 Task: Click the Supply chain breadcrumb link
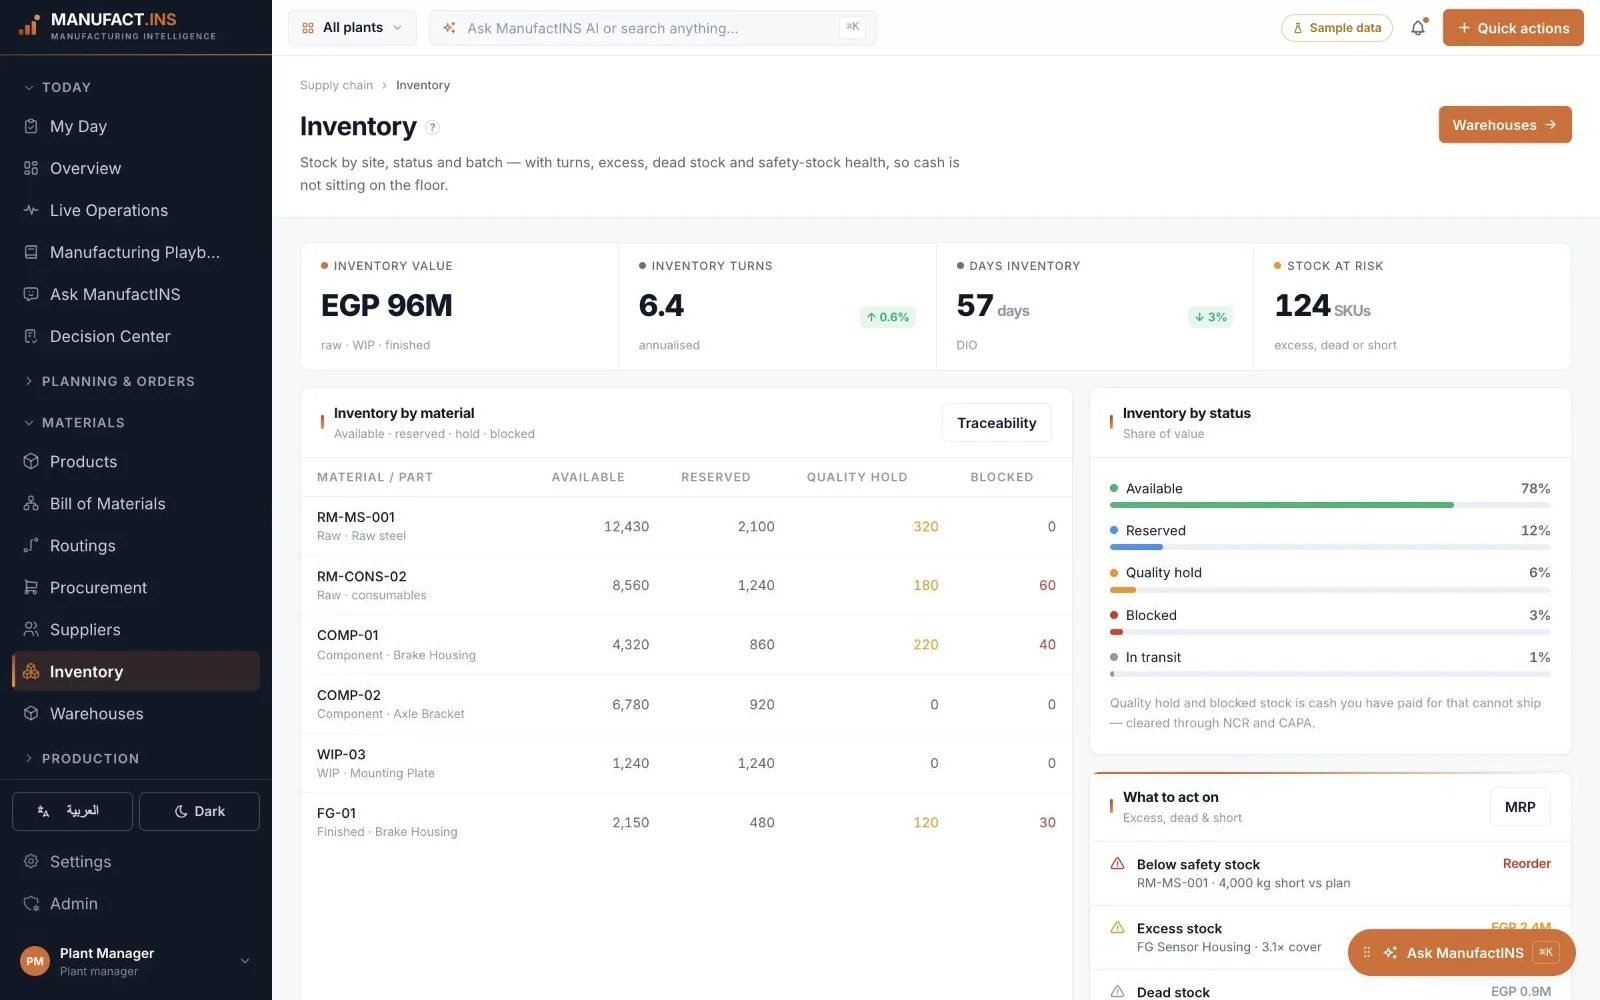coord(336,85)
